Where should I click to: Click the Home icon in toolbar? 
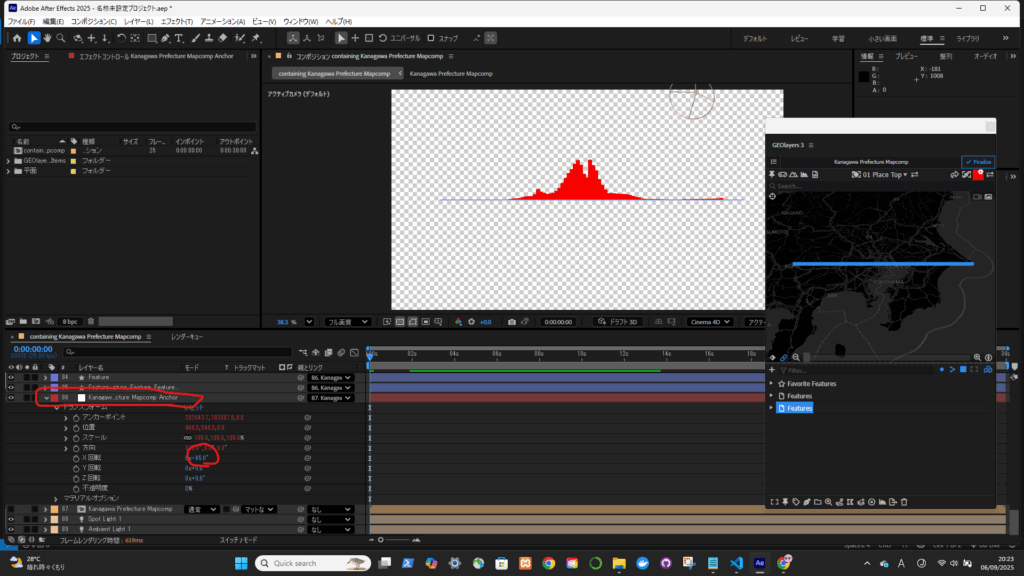point(16,38)
